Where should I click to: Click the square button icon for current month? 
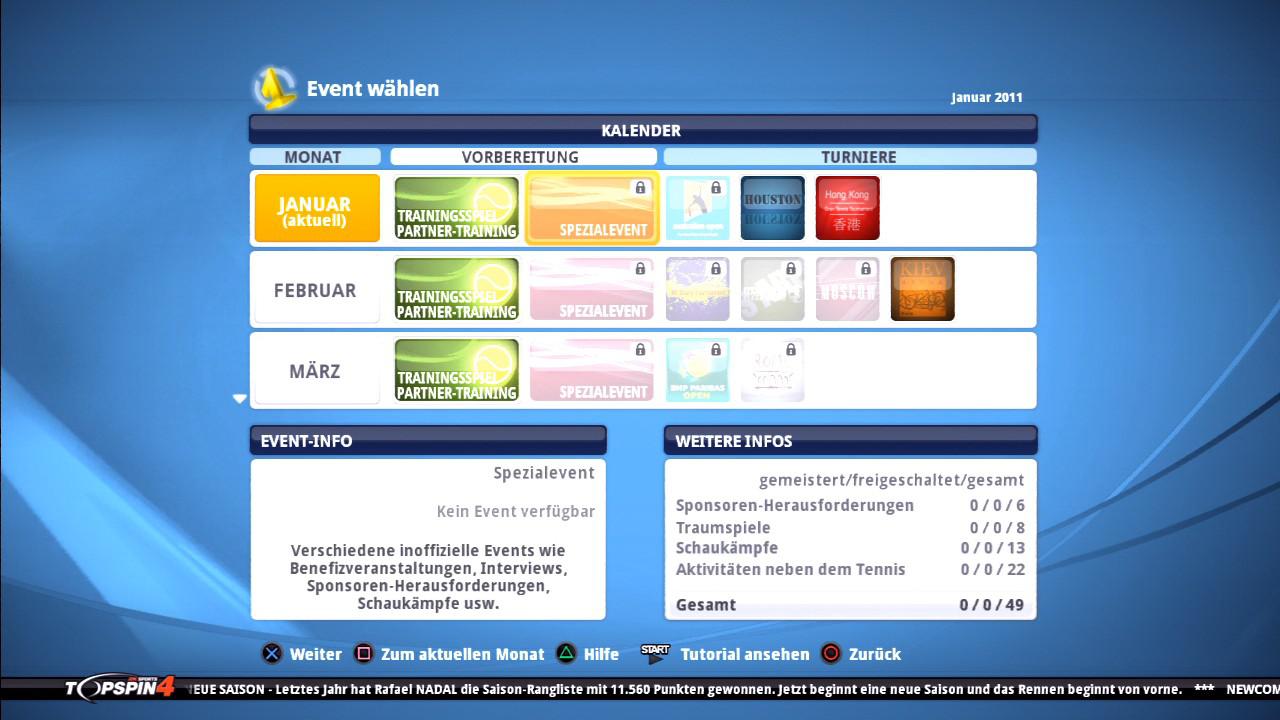364,654
